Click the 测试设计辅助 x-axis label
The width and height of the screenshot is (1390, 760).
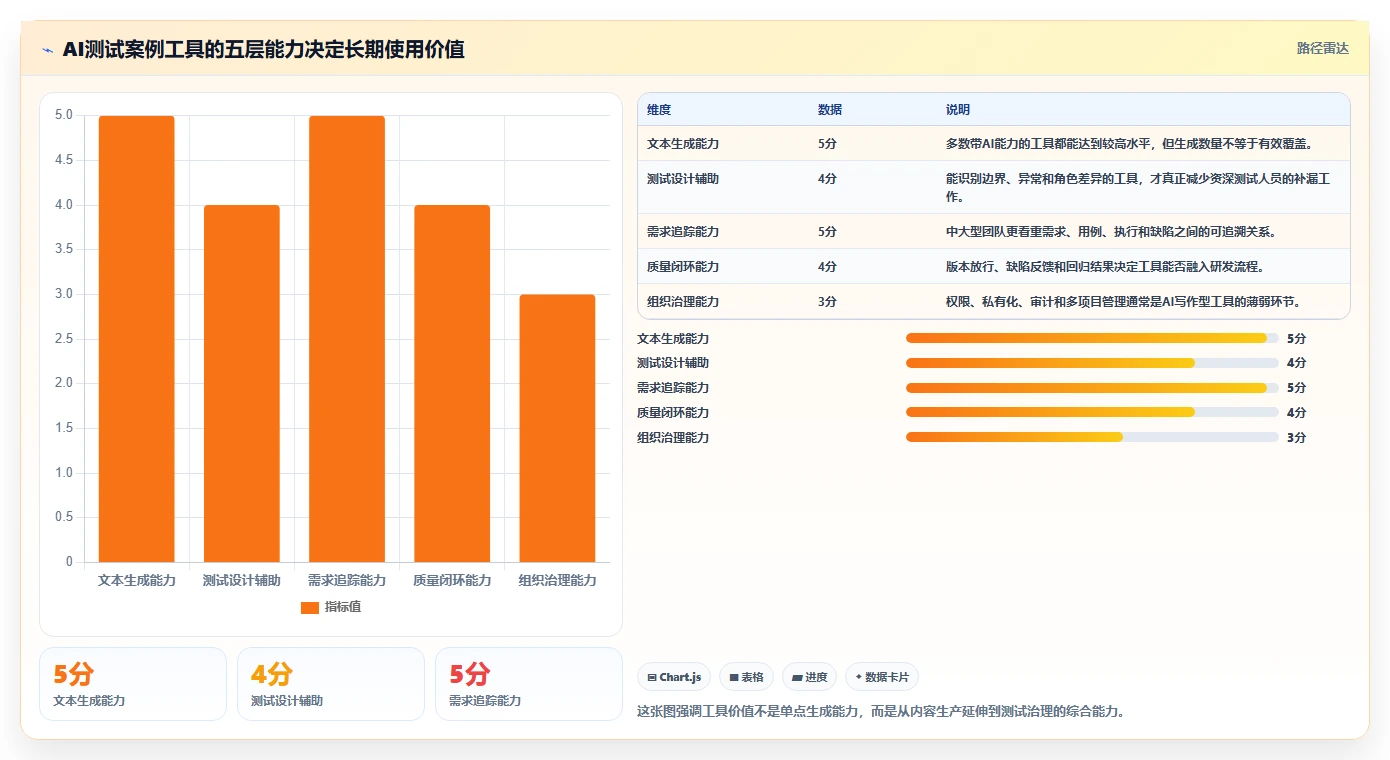pyautogui.click(x=242, y=581)
